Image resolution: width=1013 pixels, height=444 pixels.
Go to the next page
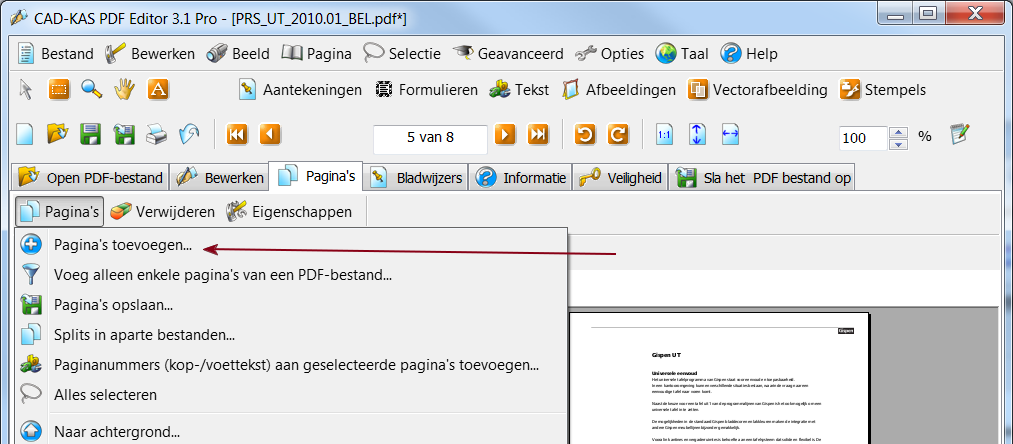[505, 134]
